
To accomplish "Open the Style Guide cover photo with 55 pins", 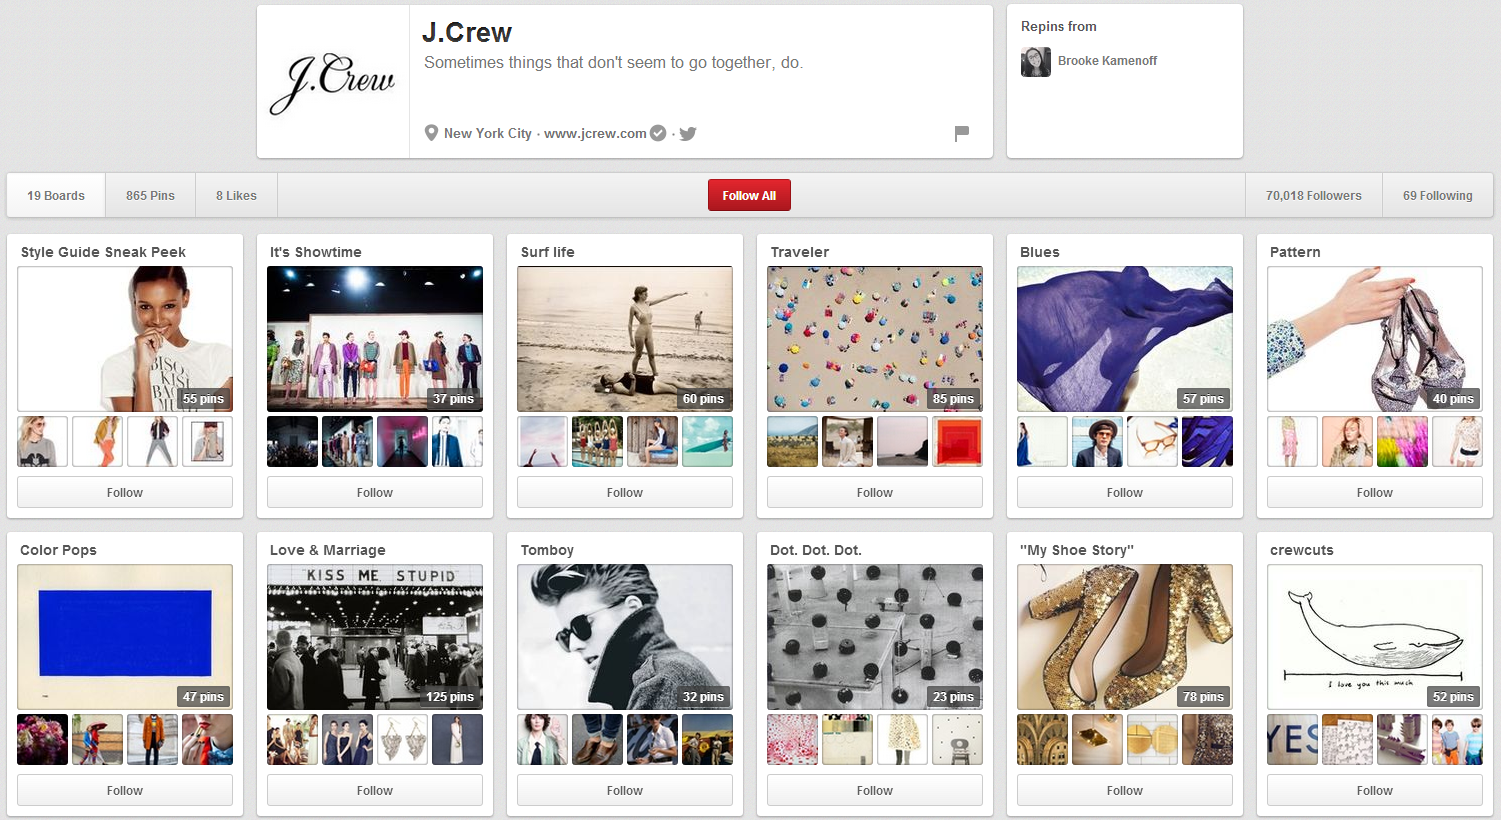I will pyautogui.click(x=125, y=339).
